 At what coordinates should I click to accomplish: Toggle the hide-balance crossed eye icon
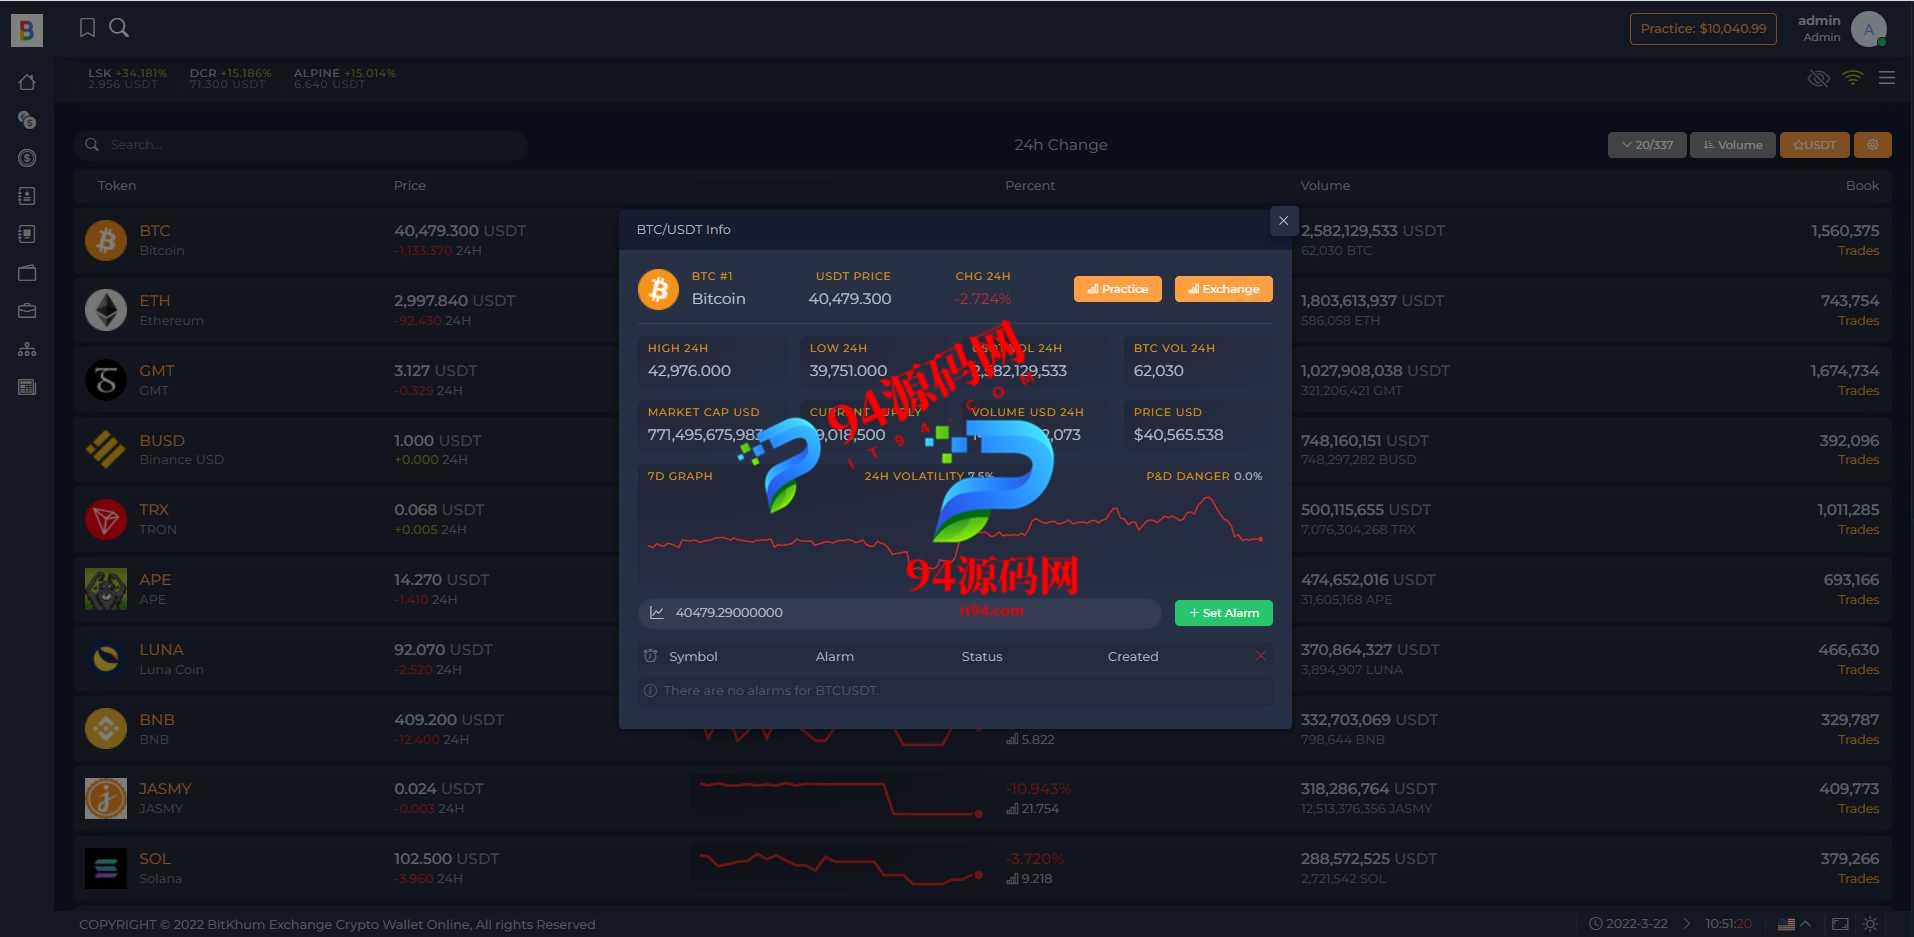tap(1819, 78)
